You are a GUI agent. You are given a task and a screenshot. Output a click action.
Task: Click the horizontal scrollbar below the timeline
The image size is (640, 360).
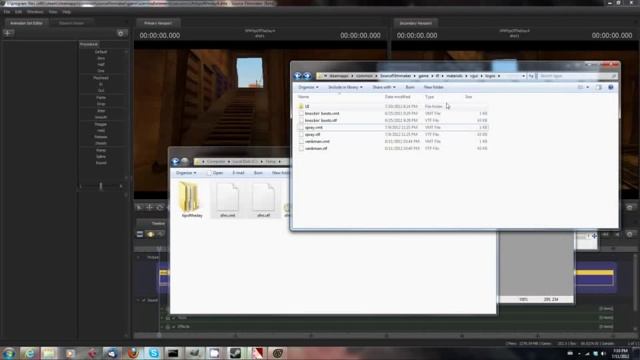click(x=384, y=336)
